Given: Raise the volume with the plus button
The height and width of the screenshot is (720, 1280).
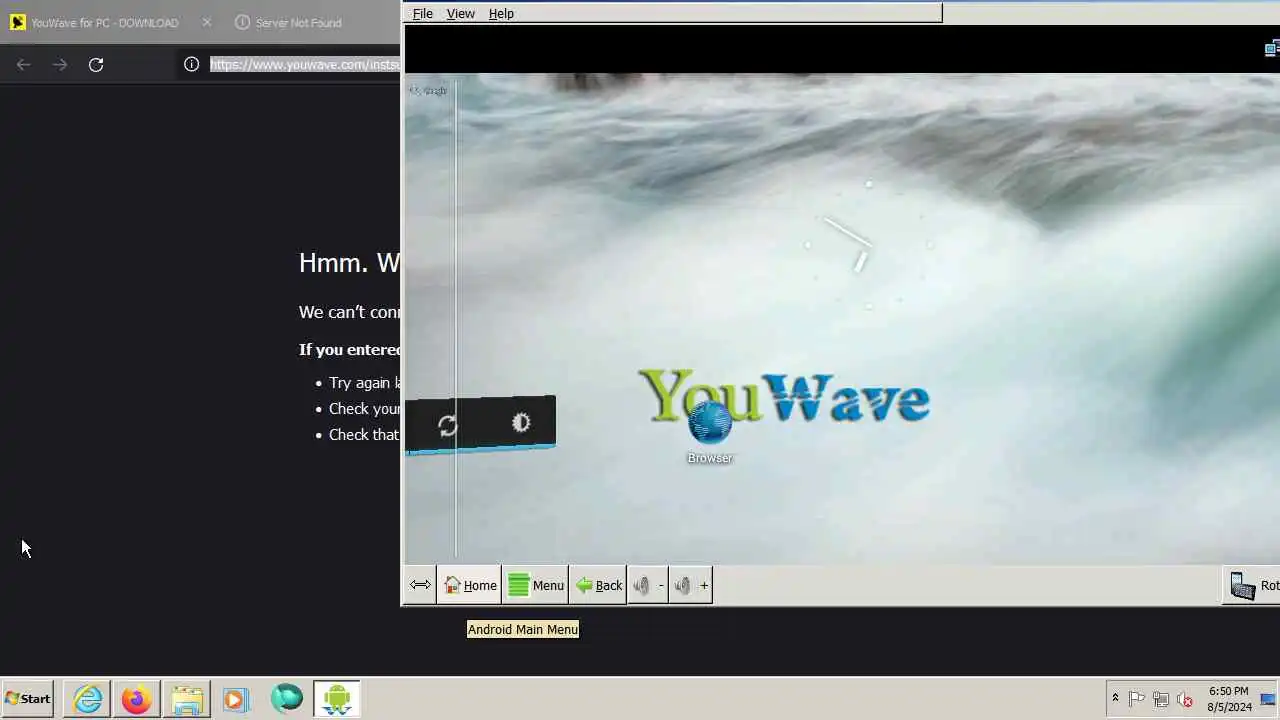Looking at the screenshot, I should 690,586.
